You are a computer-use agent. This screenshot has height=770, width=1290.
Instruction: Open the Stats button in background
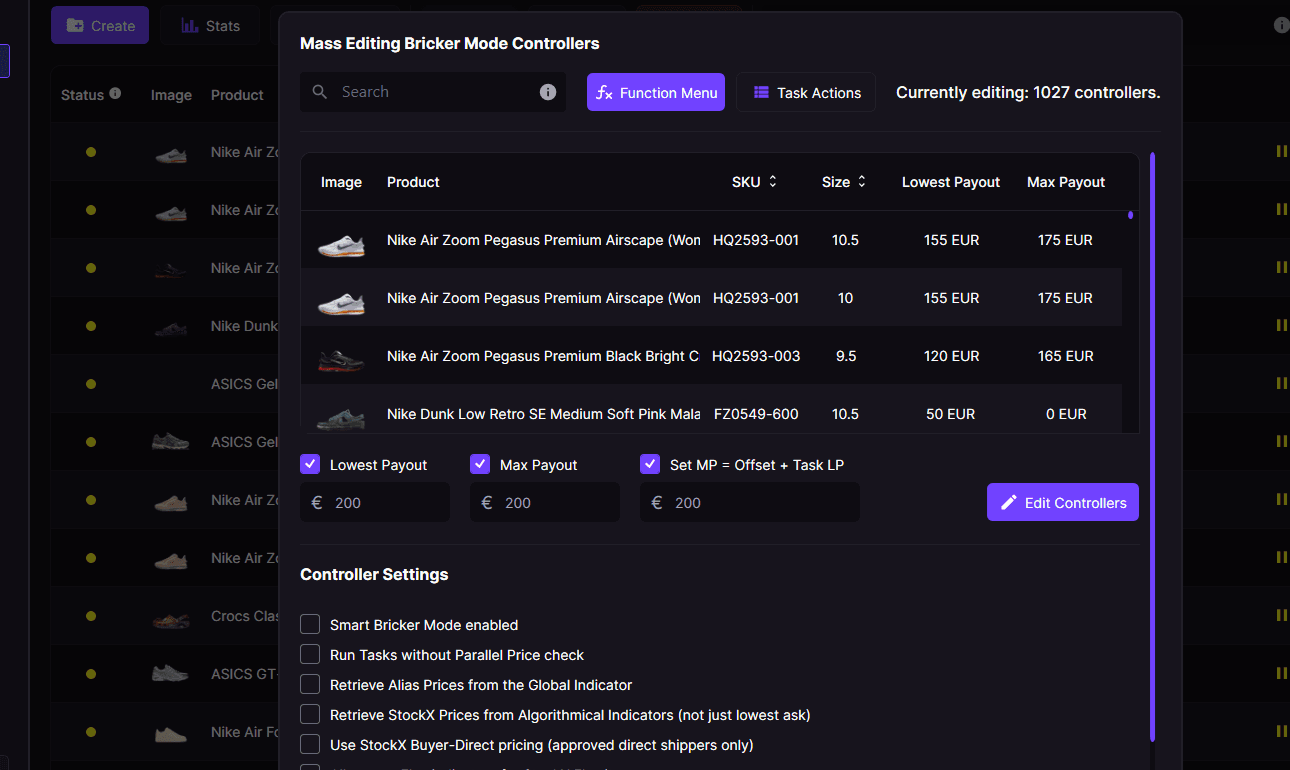point(210,26)
